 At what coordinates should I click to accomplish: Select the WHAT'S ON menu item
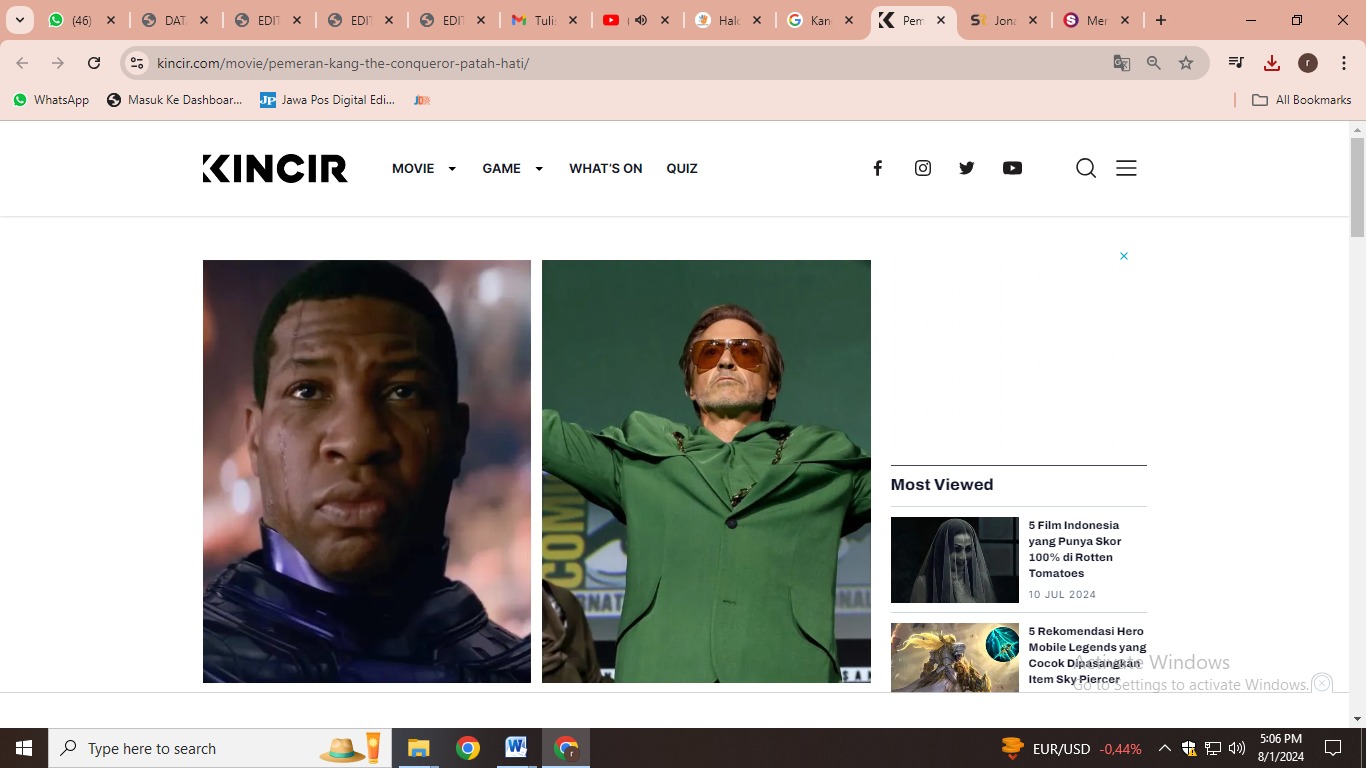[605, 168]
